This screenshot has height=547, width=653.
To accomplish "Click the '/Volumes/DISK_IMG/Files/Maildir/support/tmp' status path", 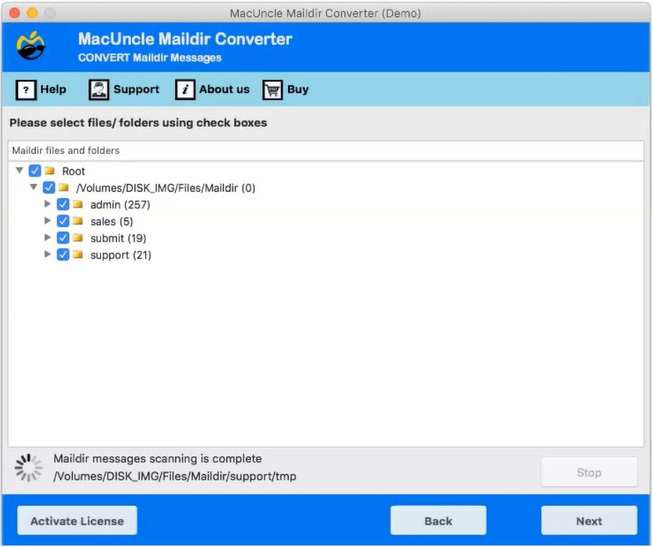I will [x=174, y=476].
